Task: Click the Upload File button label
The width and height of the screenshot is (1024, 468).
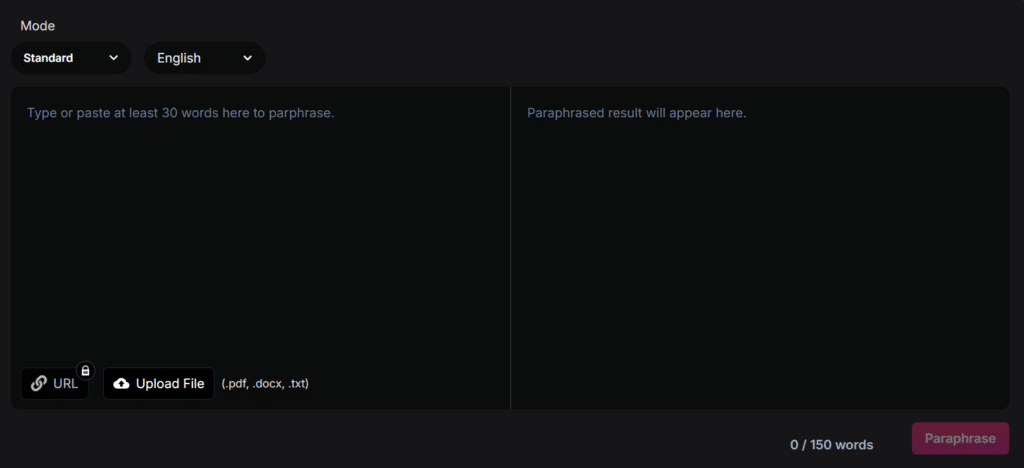Action: point(170,384)
